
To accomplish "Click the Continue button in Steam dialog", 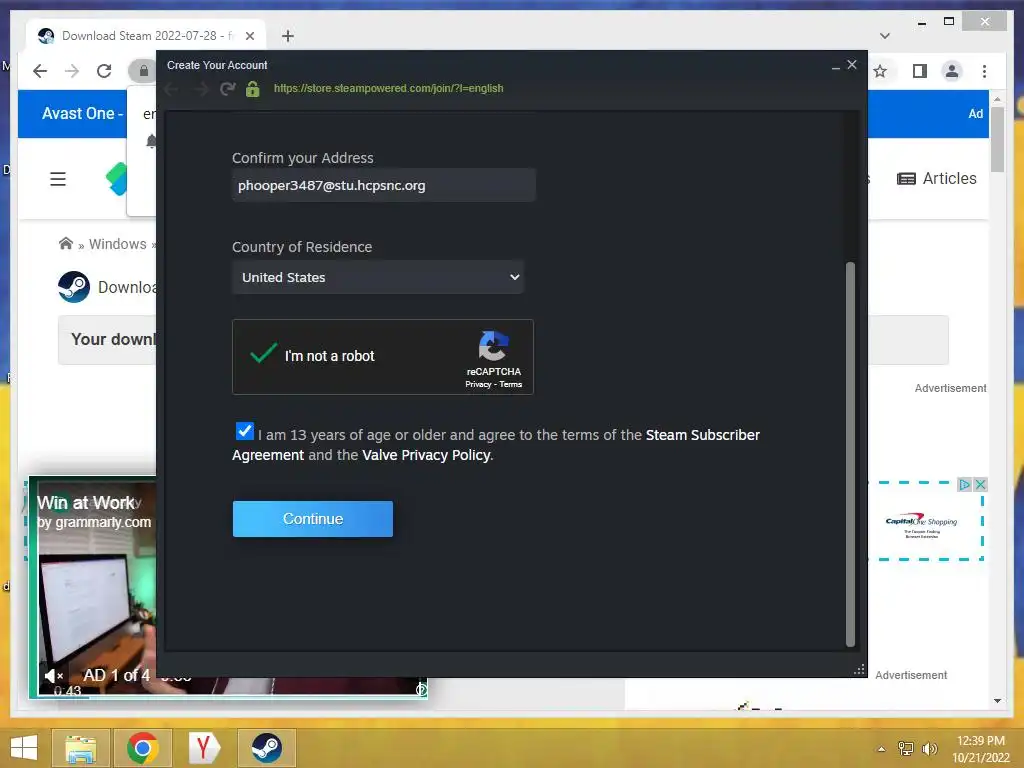I will (312, 519).
